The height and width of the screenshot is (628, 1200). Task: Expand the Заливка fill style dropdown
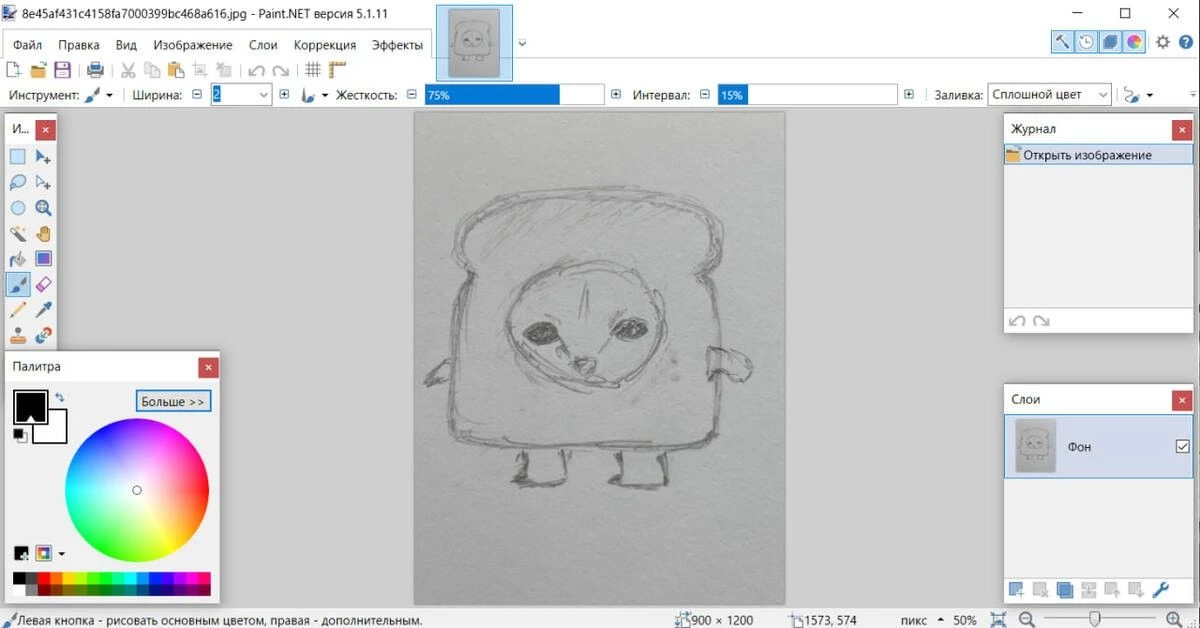click(1049, 95)
